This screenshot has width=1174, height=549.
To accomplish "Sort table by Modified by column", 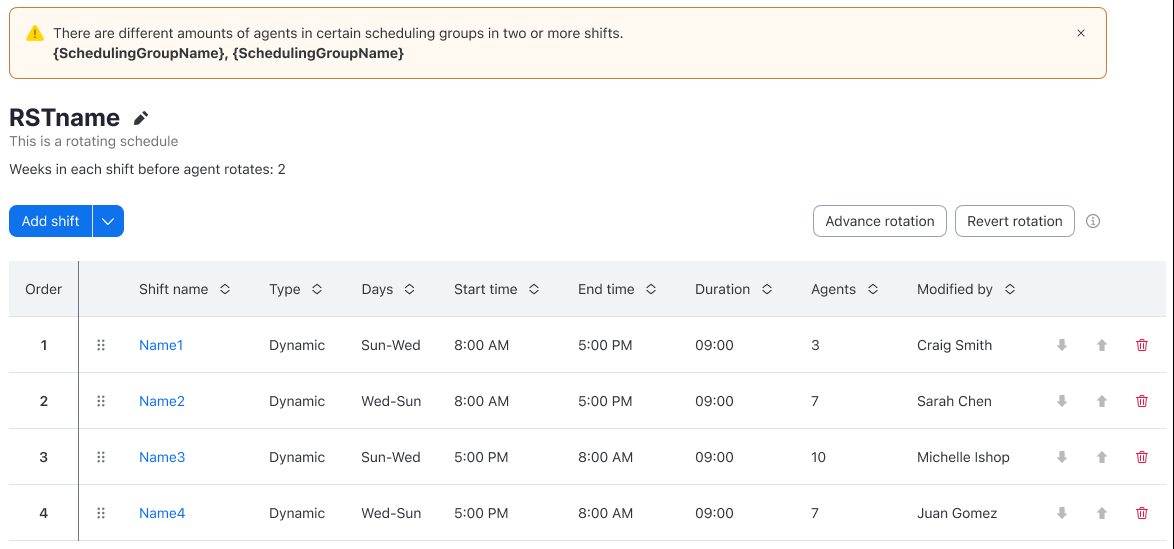I will pos(1009,289).
